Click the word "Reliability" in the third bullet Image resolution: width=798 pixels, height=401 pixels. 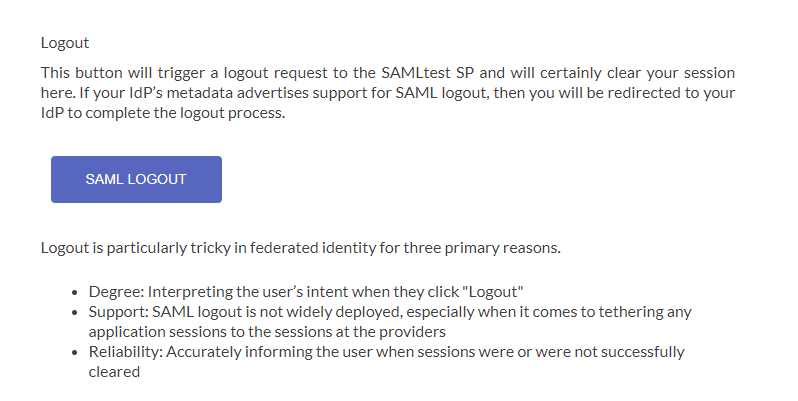coord(124,351)
